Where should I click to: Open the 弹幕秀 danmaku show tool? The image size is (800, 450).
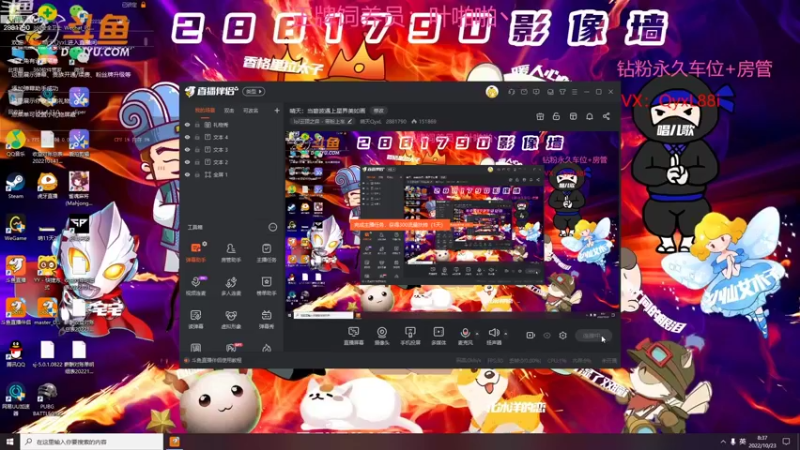click(x=266, y=319)
